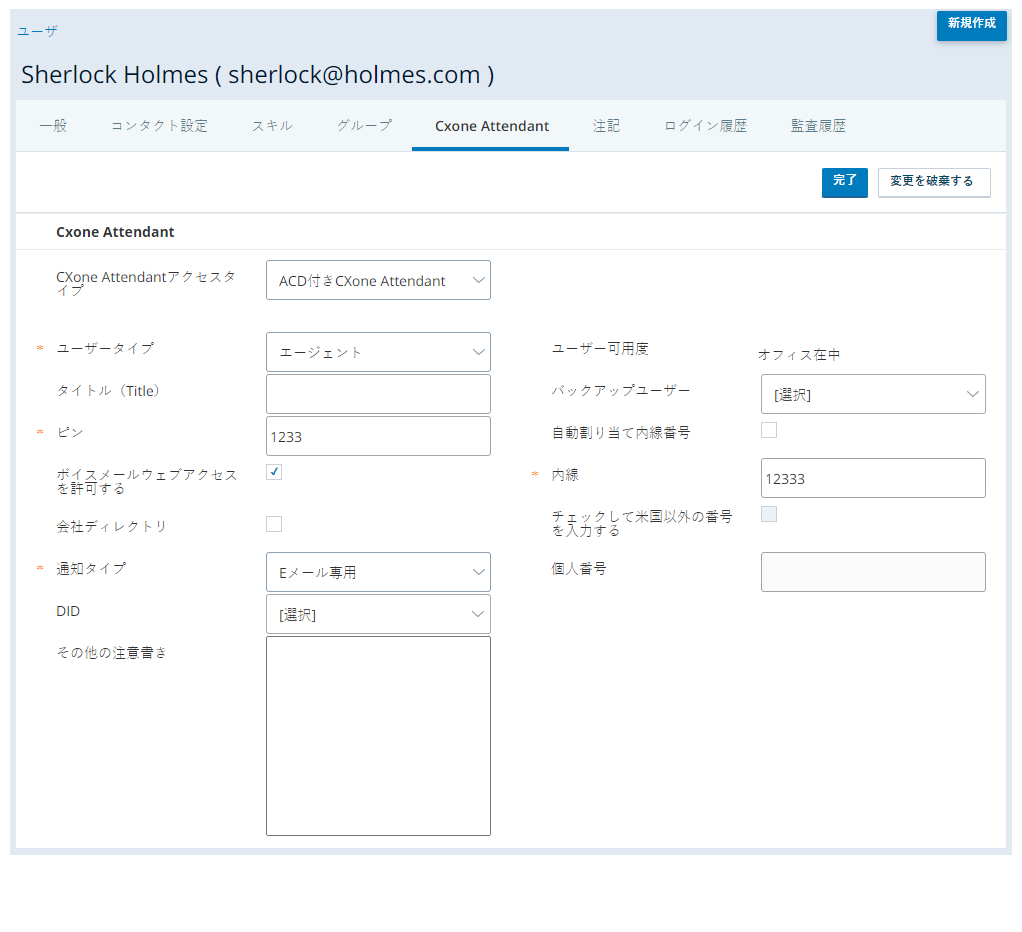The height and width of the screenshot is (932, 1022).
Task: Switch to the コンタクト設定 tab
Action: click(x=159, y=126)
